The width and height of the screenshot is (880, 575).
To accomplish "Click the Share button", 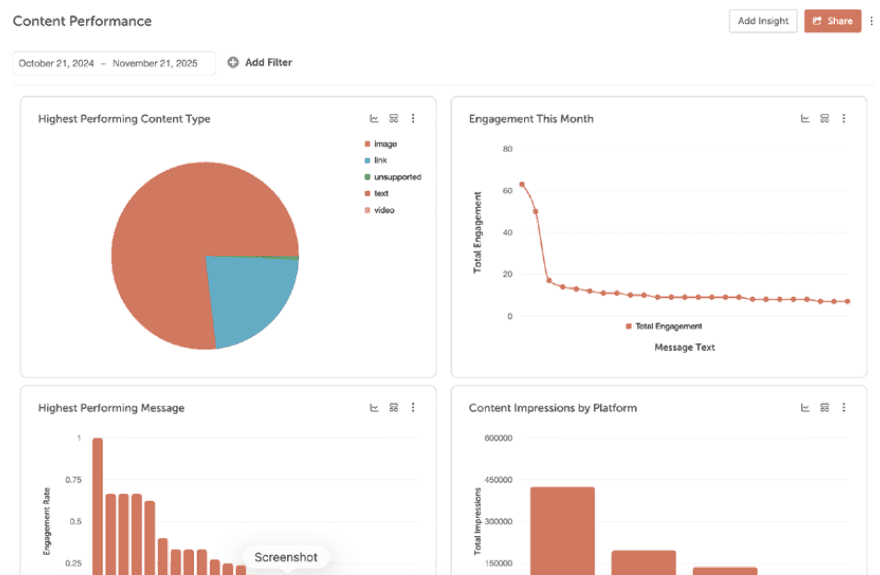I will (x=832, y=21).
